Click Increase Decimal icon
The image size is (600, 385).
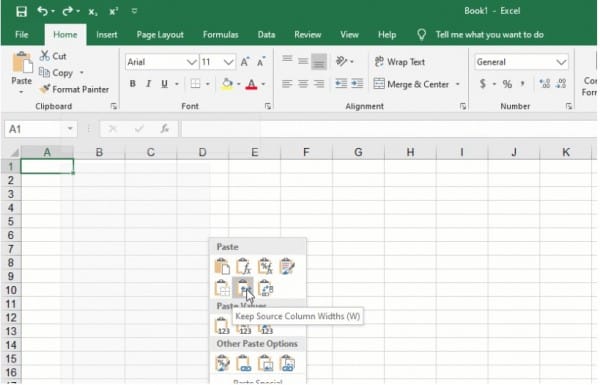(x=545, y=83)
